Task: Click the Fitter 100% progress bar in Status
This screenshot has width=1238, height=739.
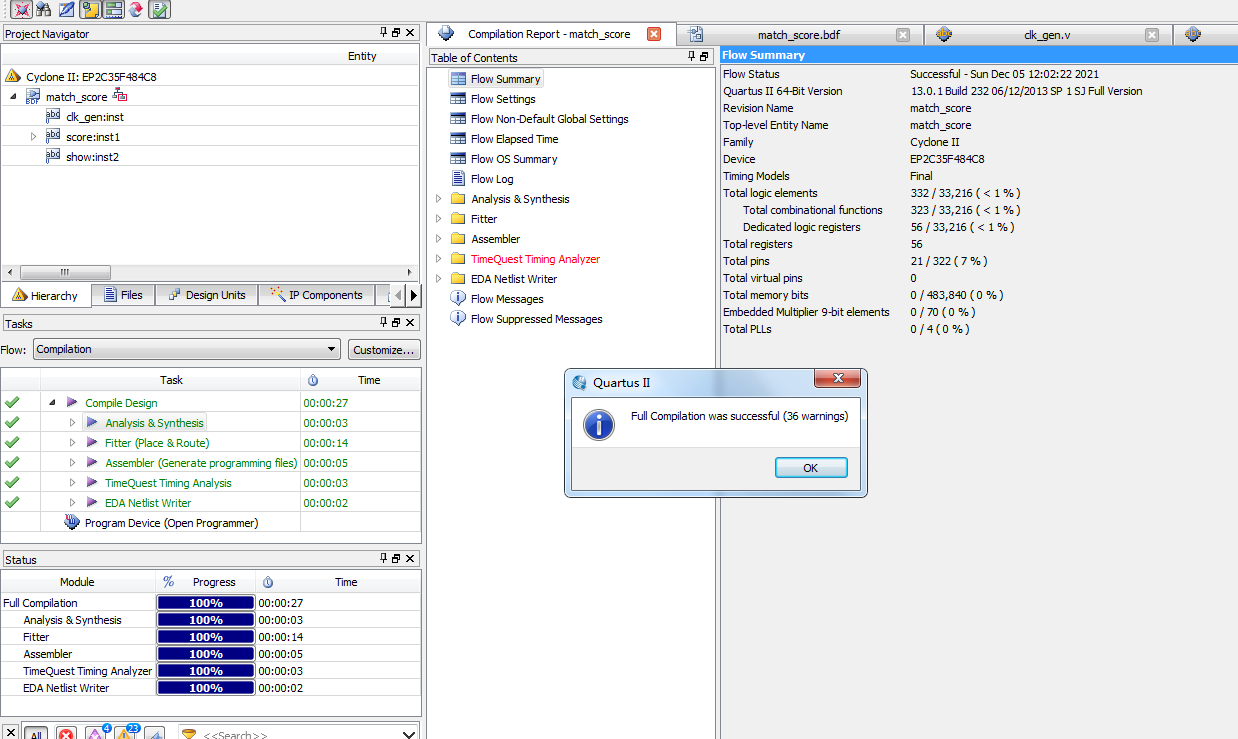Action: coord(206,637)
